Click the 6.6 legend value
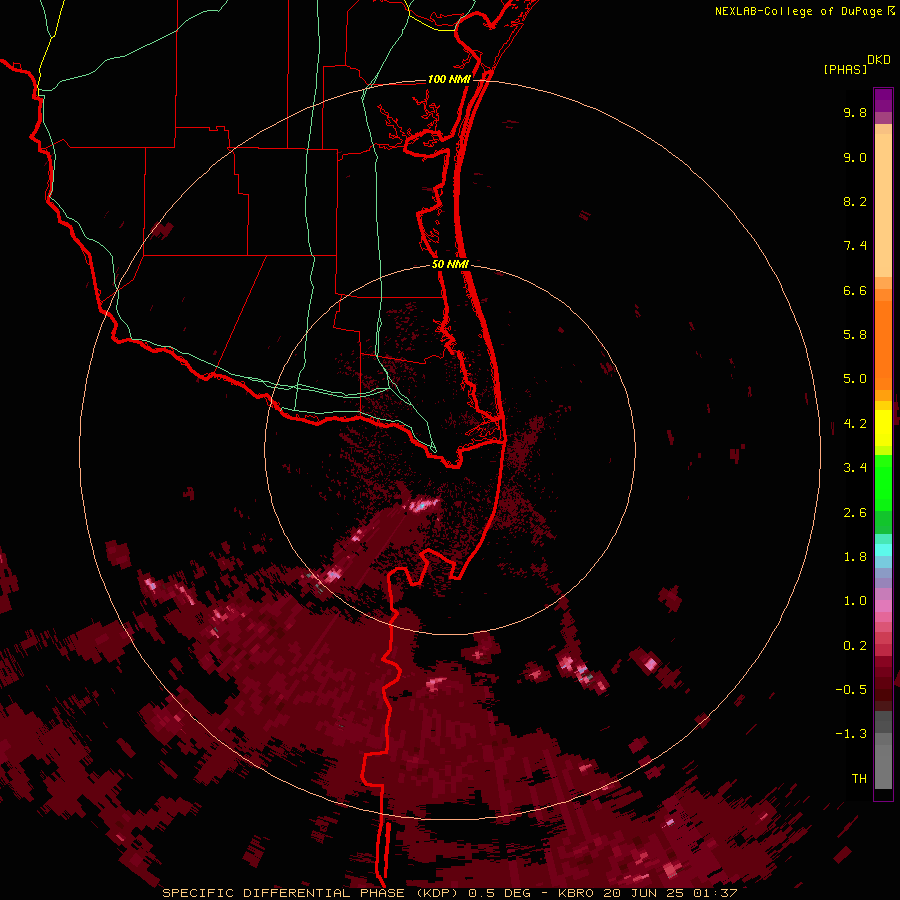This screenshot has width=900, height=900. point(855,290)
